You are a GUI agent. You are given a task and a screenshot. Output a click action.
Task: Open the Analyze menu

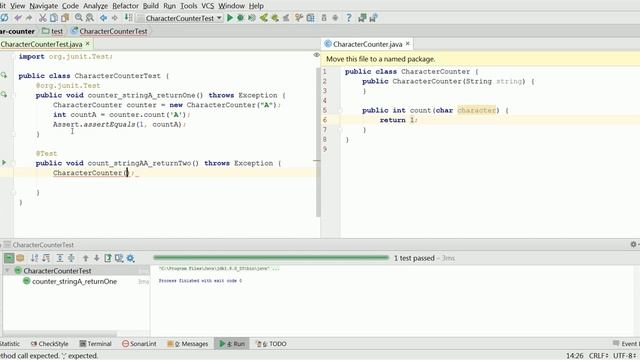(96, 6)
